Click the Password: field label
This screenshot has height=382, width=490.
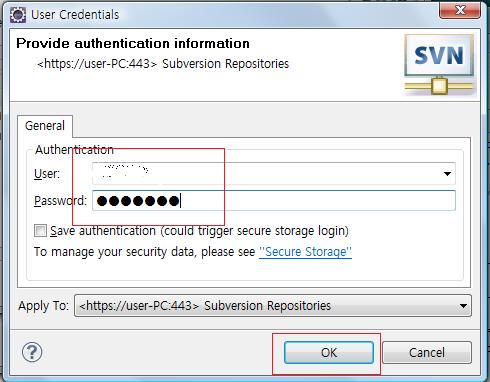pos(60,201)
